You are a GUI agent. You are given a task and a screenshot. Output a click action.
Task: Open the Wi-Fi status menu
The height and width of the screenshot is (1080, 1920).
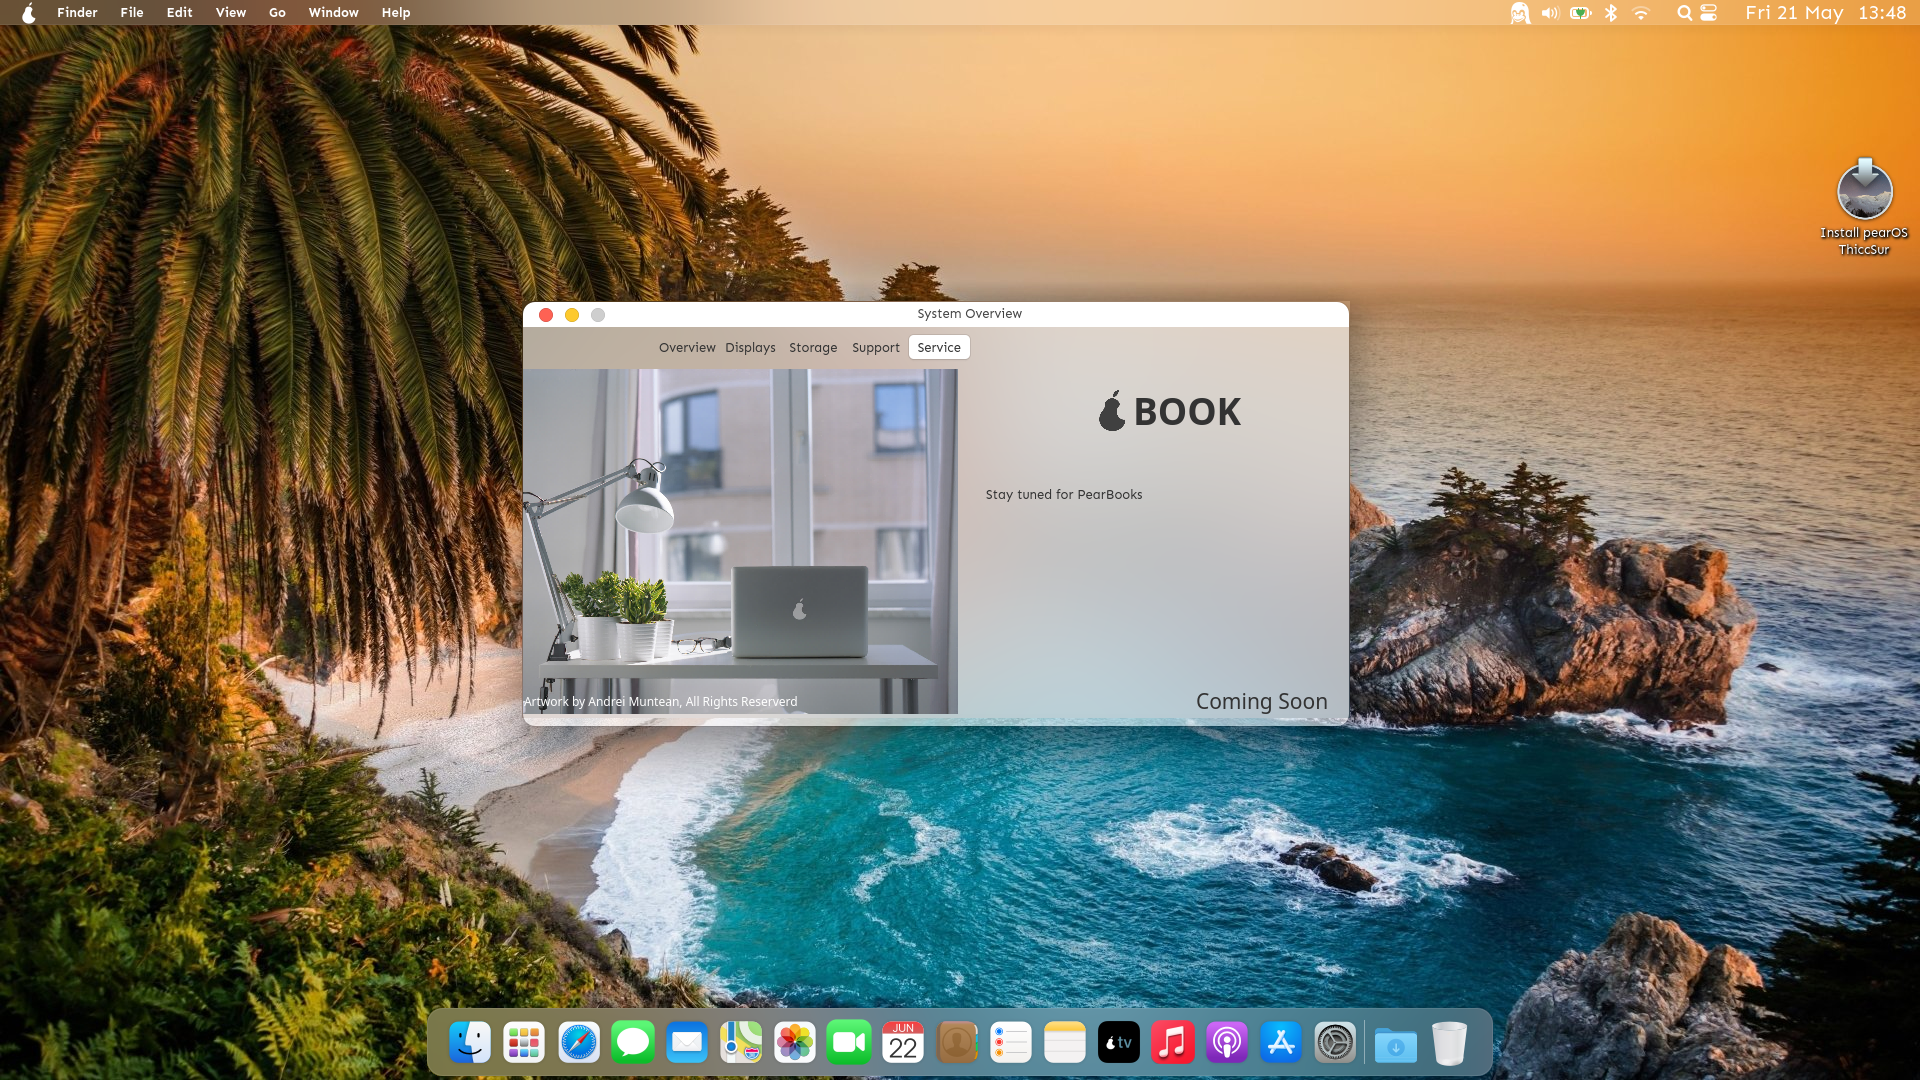[x=1641, y=13]
